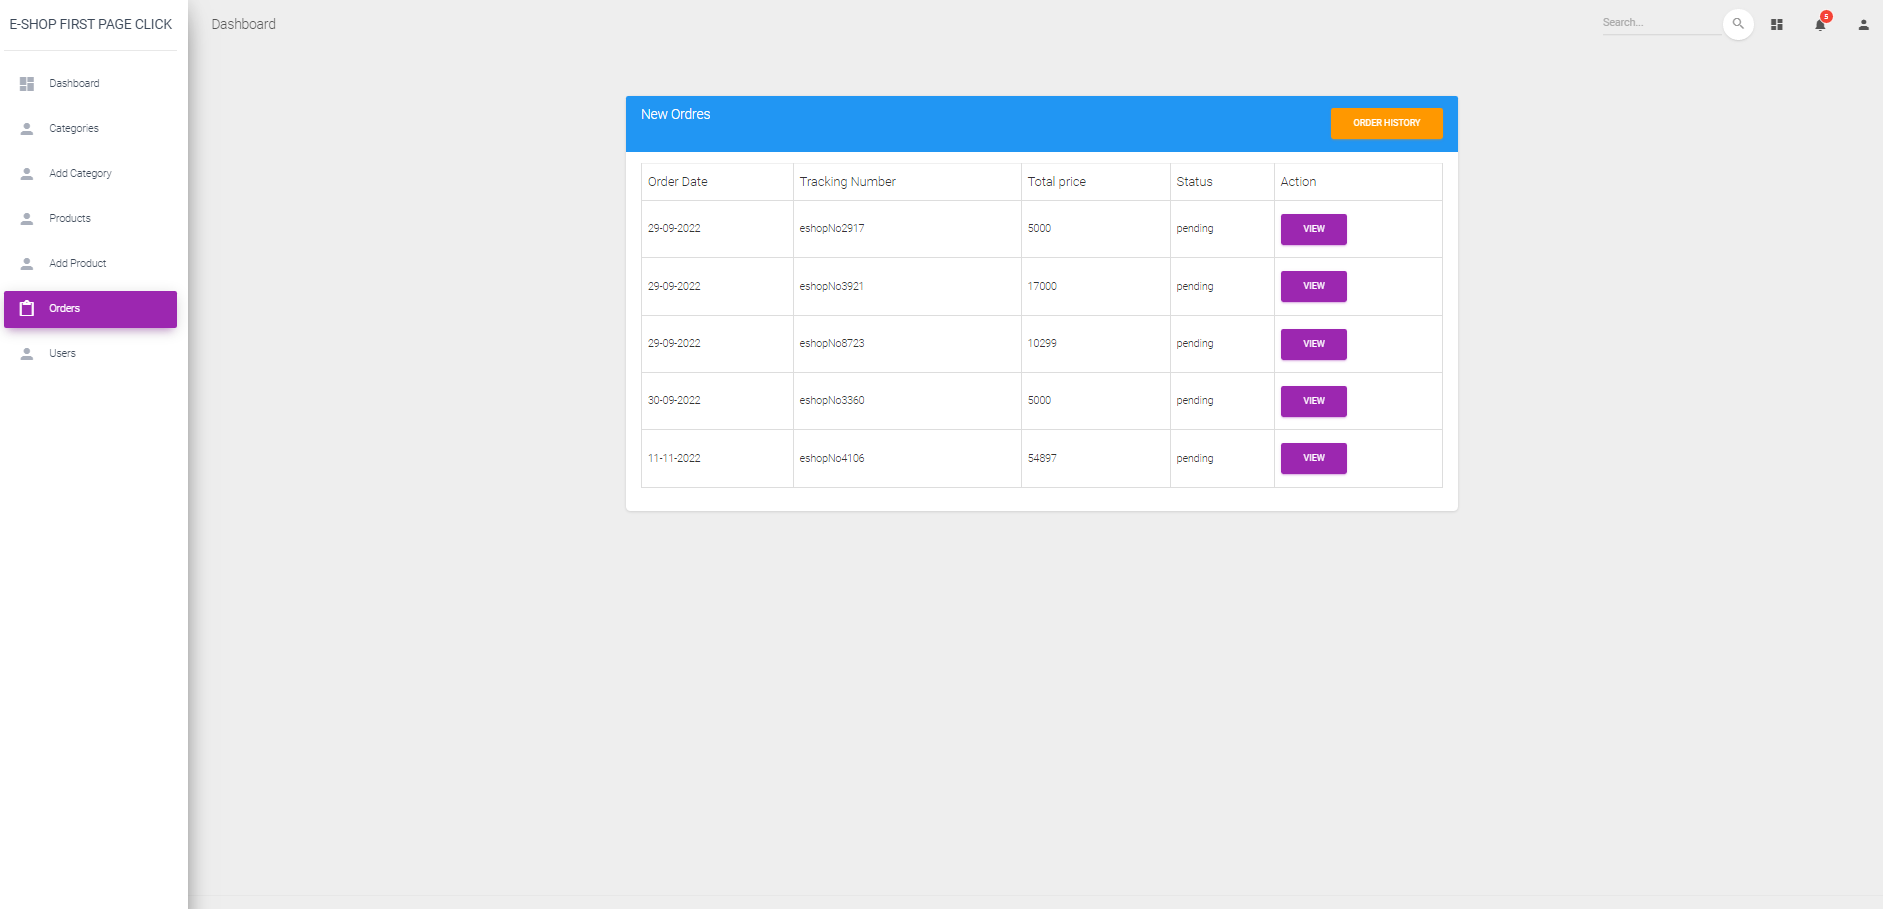Select the Dashboard icon in the sidebar

(x=27, y=83)
